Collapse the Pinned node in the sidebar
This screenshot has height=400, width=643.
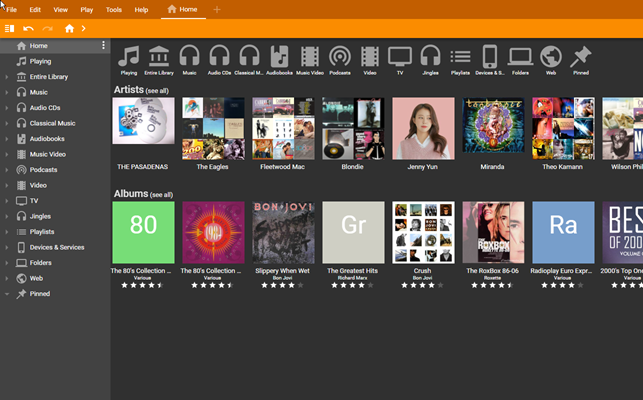click(x=7, y=294)
